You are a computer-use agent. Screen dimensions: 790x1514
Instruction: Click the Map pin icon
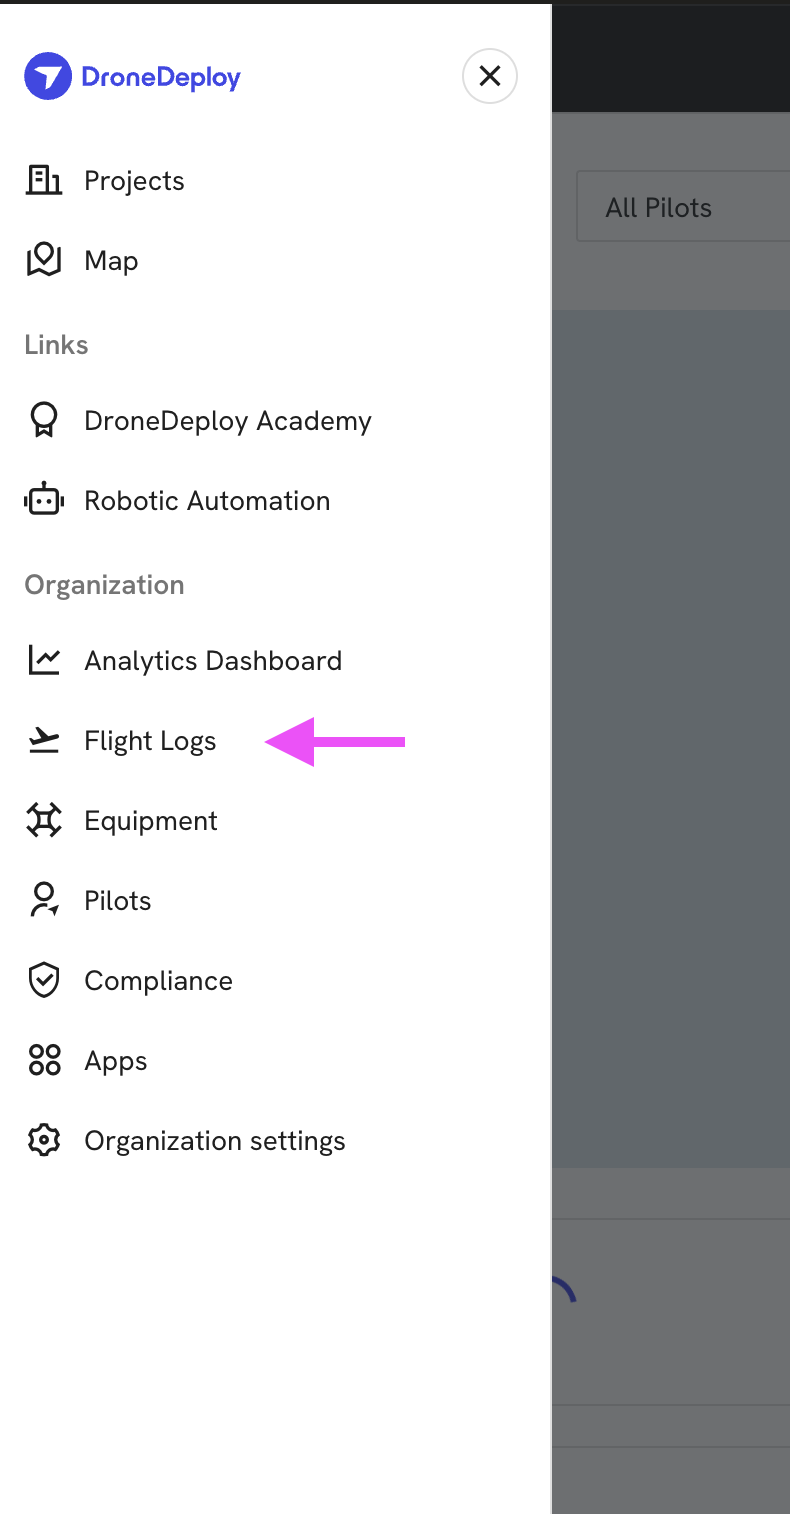coord(44,260)
